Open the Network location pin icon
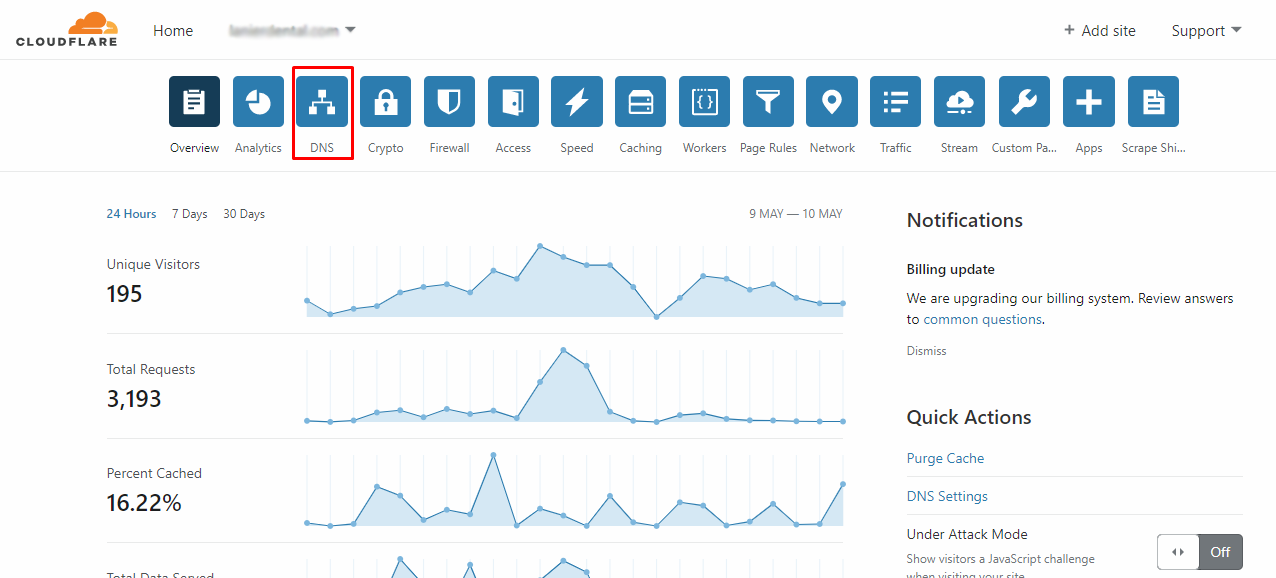The width and height of the screenshot is (1276, 578). pyautogui.click(x=832, y=101)
